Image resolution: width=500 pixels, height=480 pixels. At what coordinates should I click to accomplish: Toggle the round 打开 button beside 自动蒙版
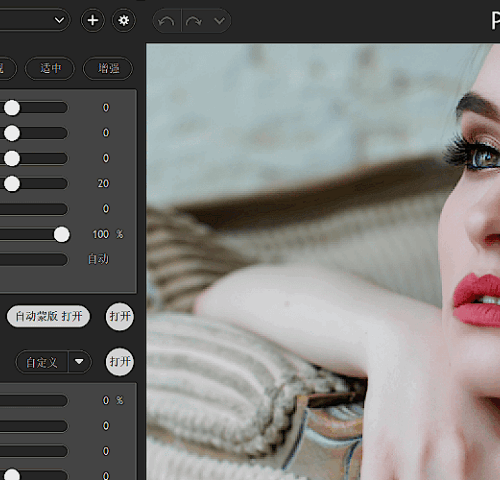120,316
